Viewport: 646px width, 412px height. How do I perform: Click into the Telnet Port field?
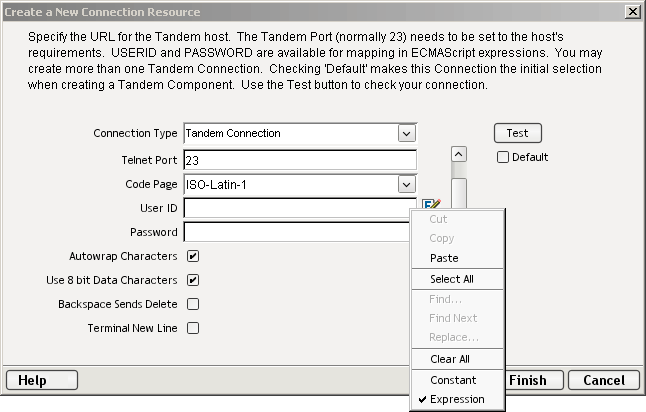click(x=300, y=160)
